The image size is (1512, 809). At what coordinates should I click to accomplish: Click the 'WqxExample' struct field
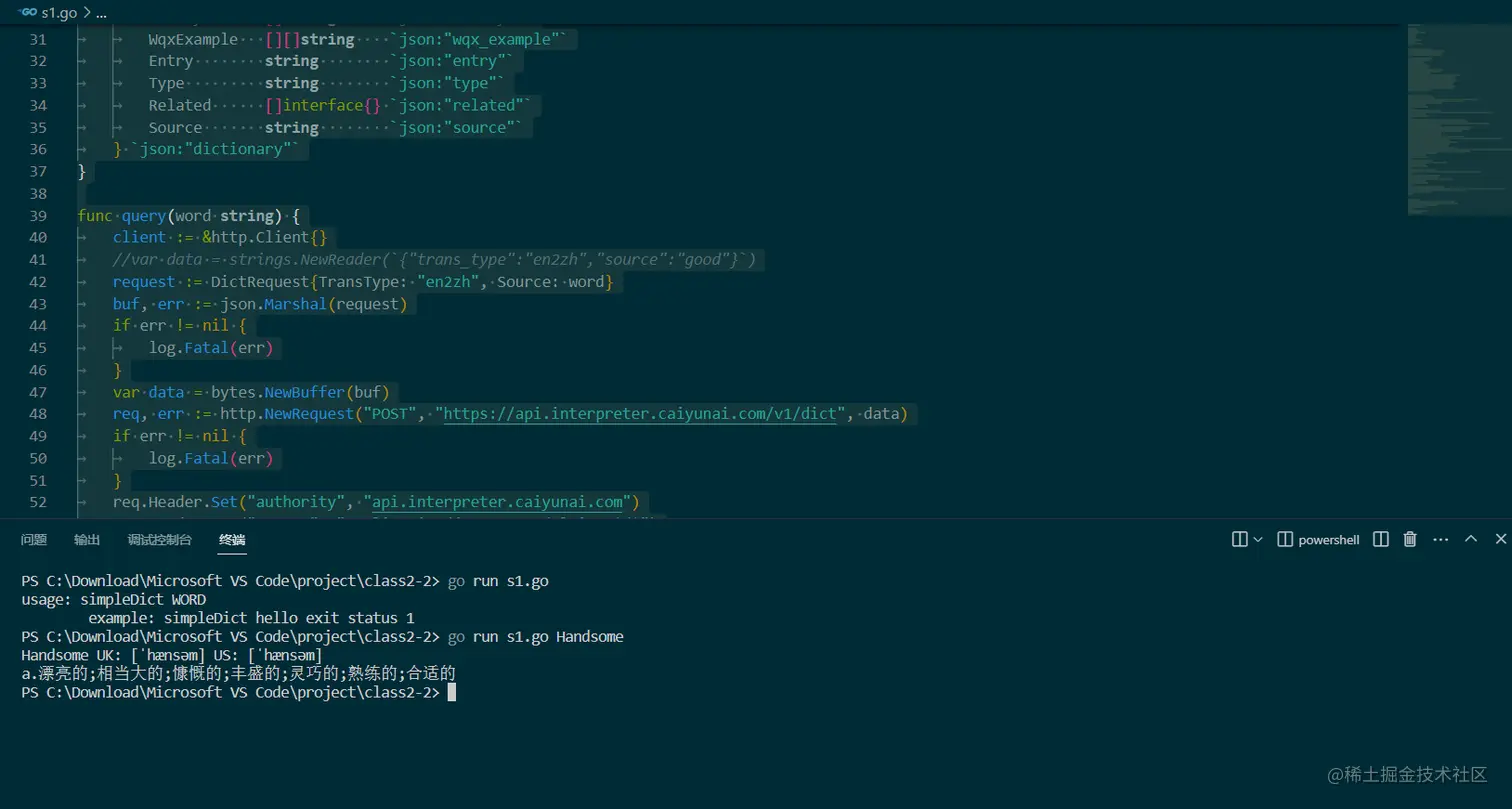193,39
